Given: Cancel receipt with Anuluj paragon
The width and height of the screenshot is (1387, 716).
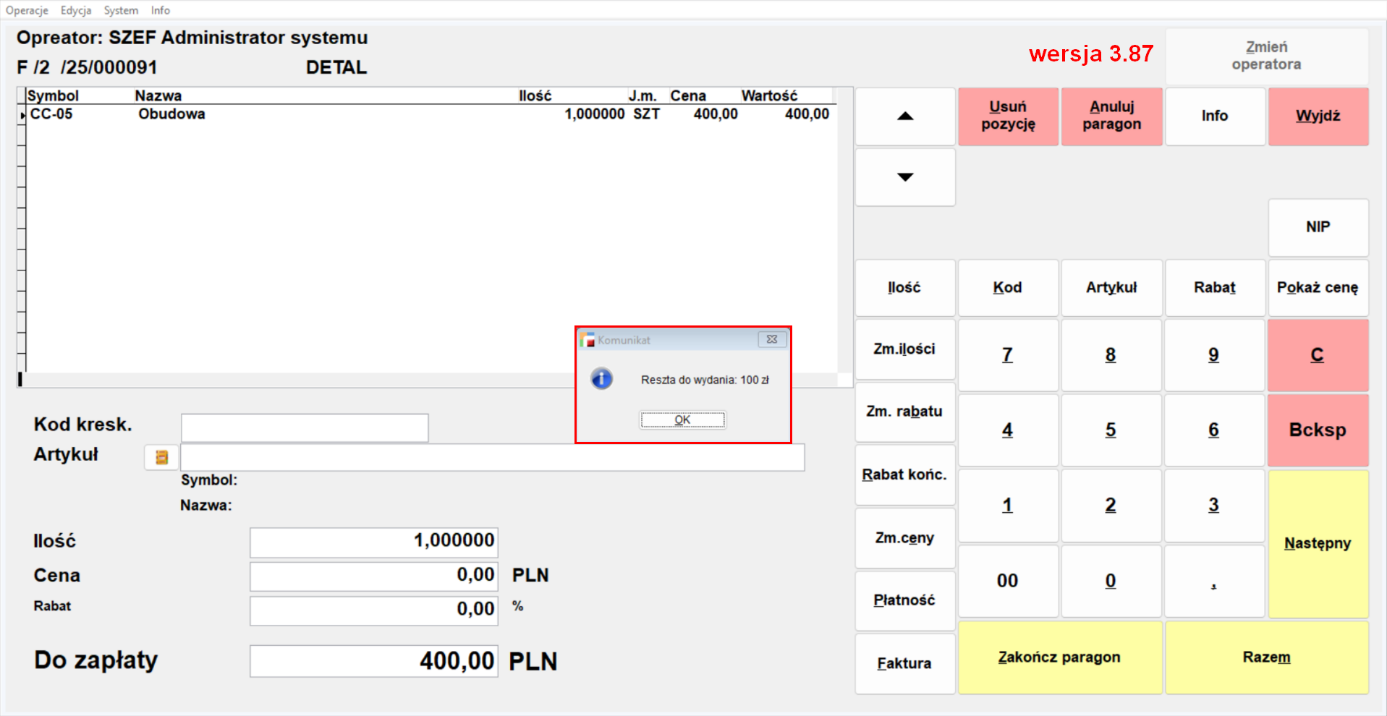Looking at the screenshot, I should 1111,116.
